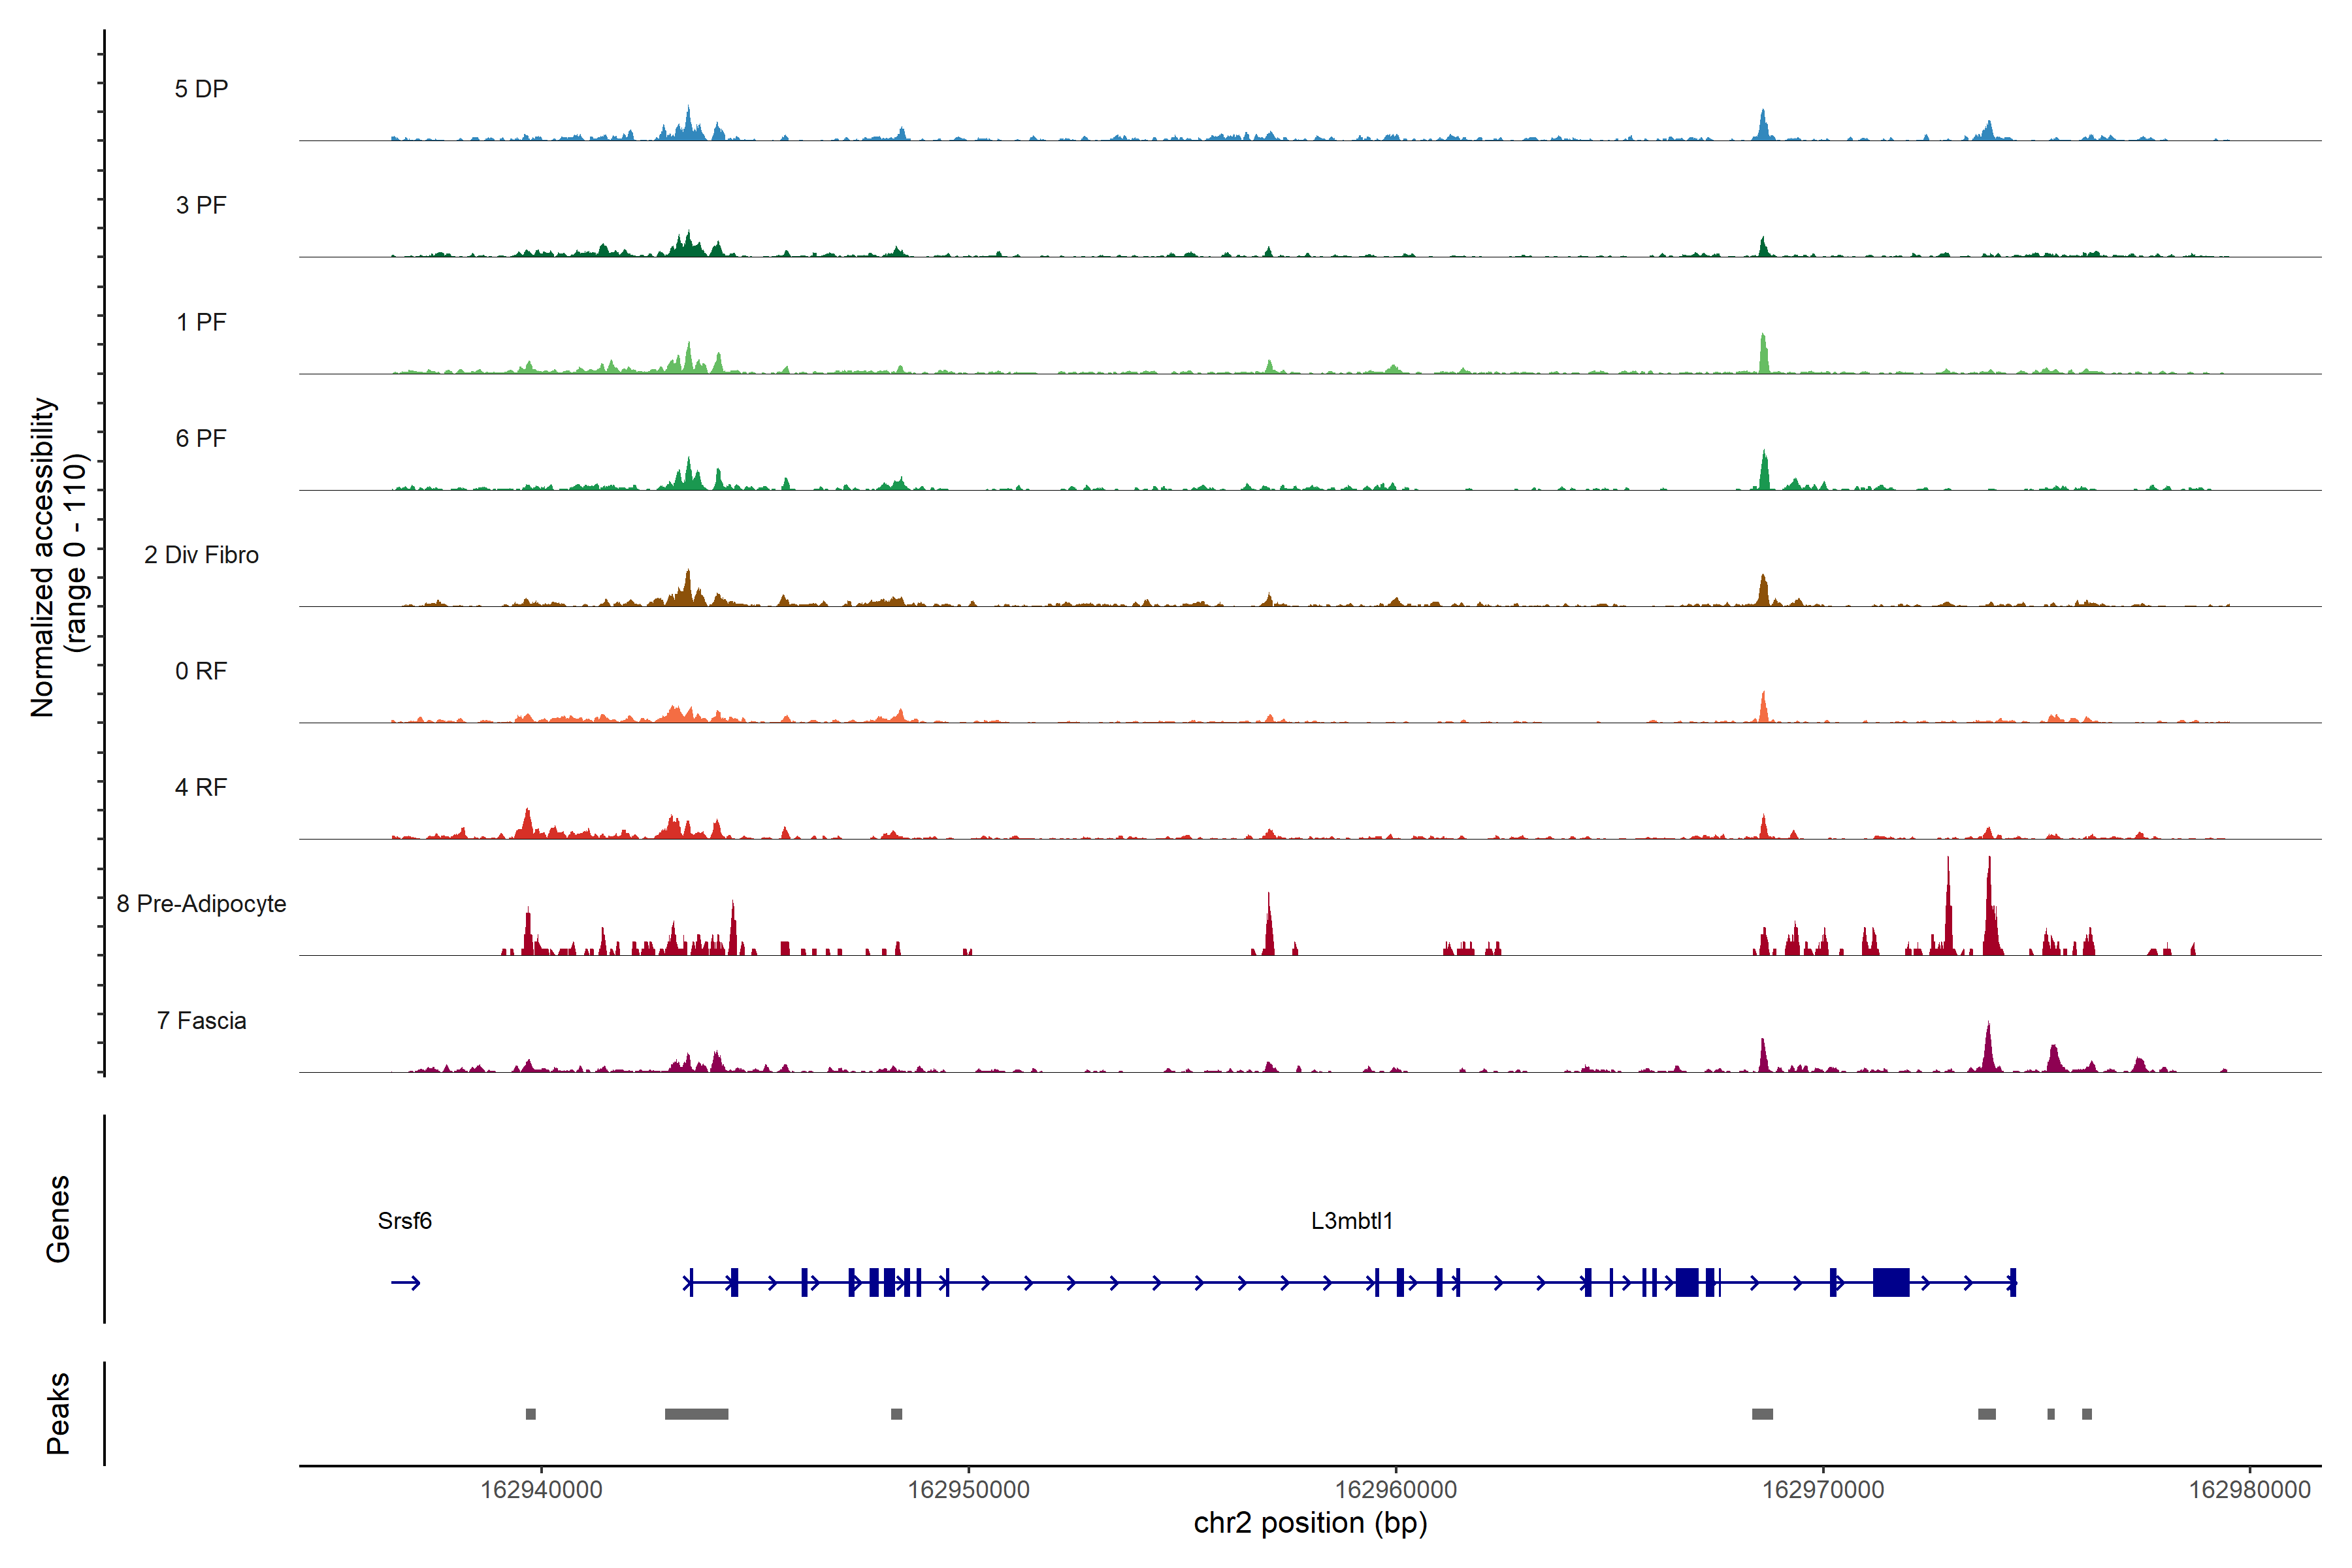This screenshot has width=2352, height=1568.
Task: Select the 5 DP track label
Action: tap(201, 89)
